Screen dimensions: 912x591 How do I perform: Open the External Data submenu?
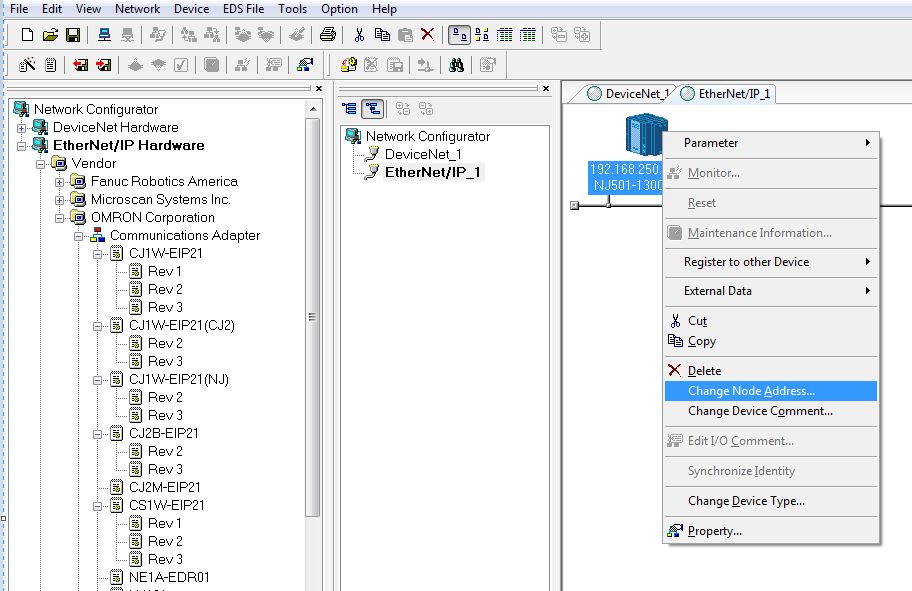tap(771, 291)
